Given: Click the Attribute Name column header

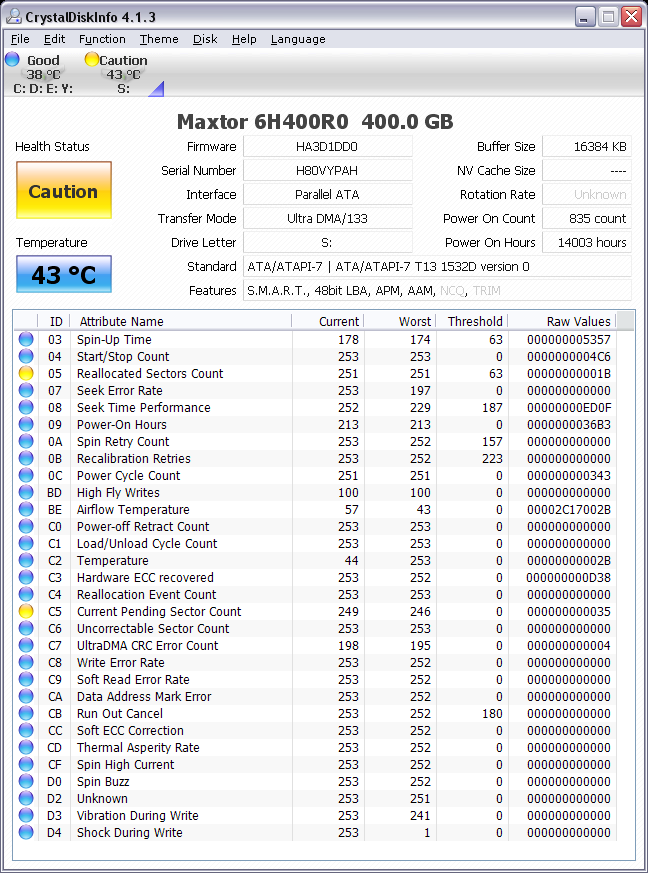Looking at the screenshot, I should tap(180, 321).
